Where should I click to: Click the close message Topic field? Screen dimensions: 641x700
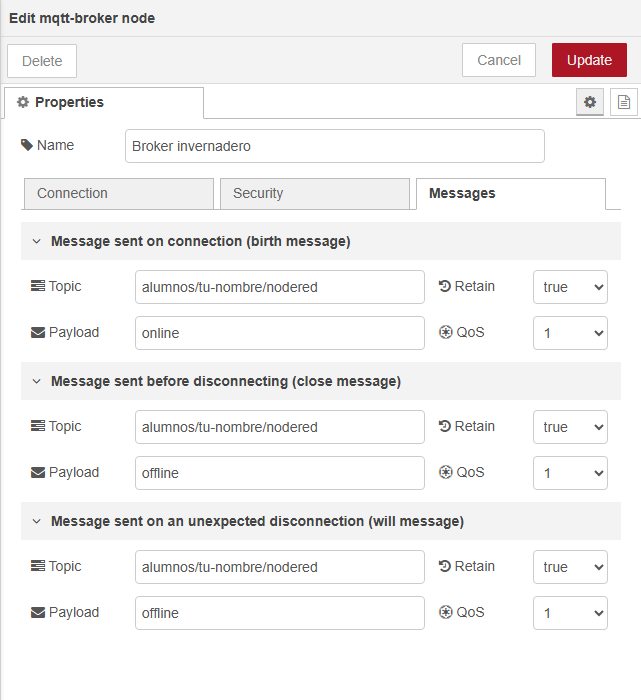(280, 427)
